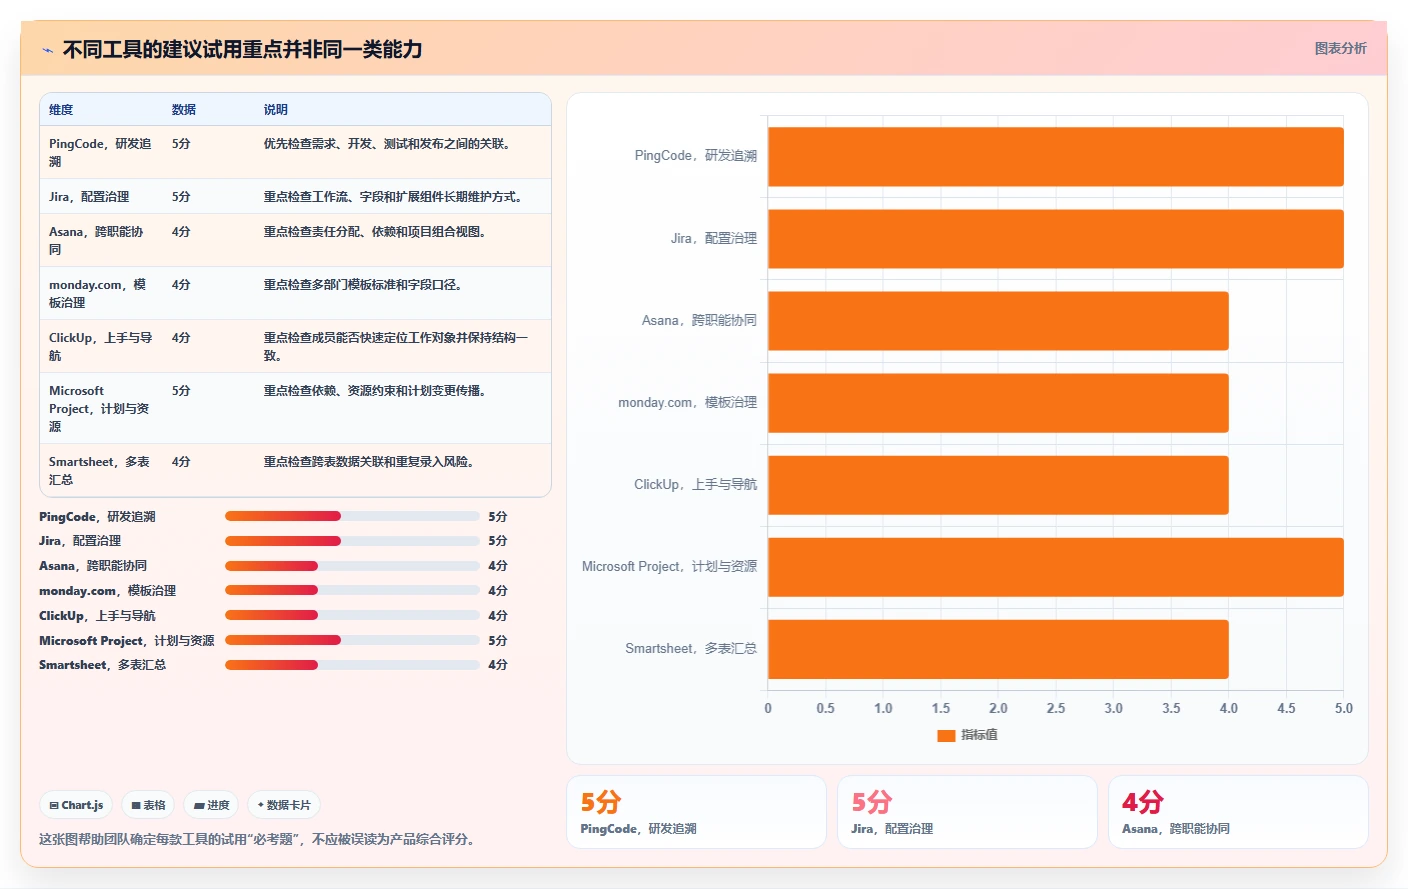Click Jira label in the progress list
This screenshot has height=889, width=1408.
[x=80, y=541]
